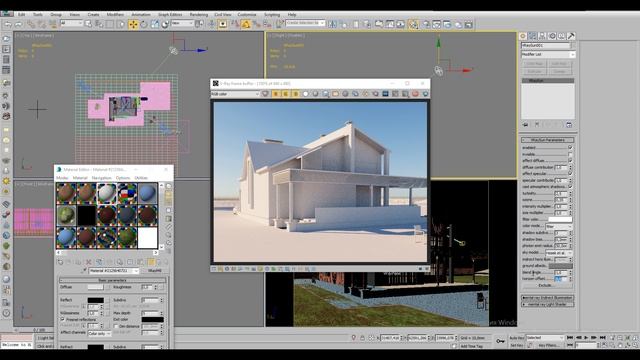
Task: Open the reference coordinate 'View' dropdown
Action: 182,24
